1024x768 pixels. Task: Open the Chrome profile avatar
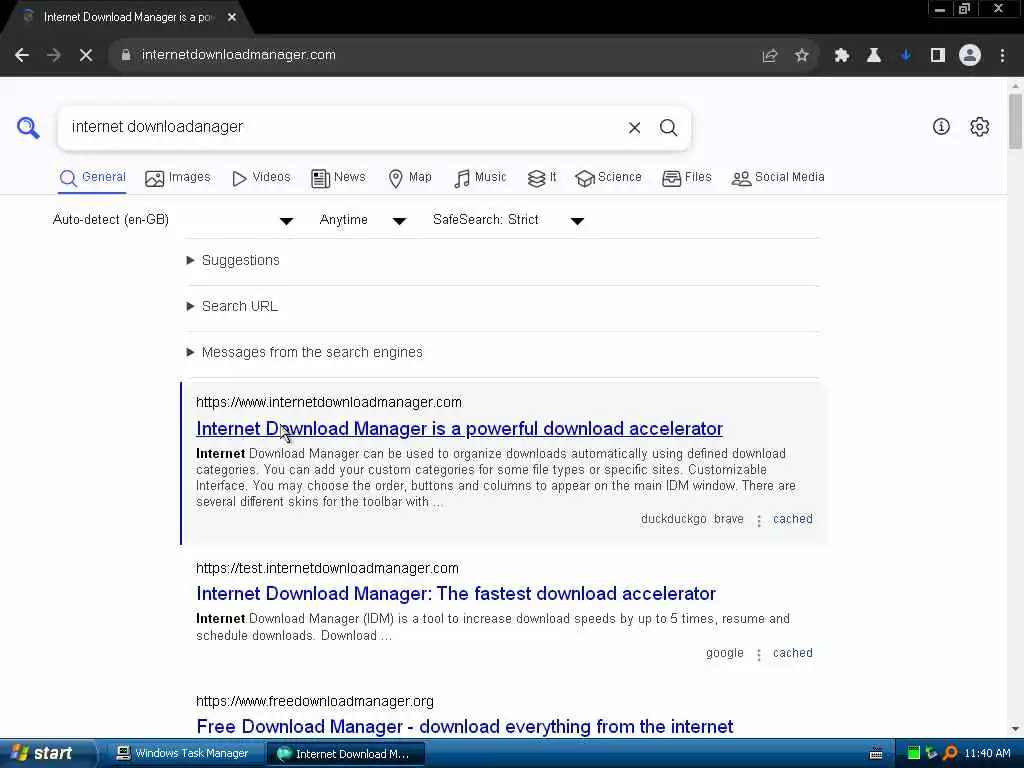pyautogui.click(x=970, y=56)
